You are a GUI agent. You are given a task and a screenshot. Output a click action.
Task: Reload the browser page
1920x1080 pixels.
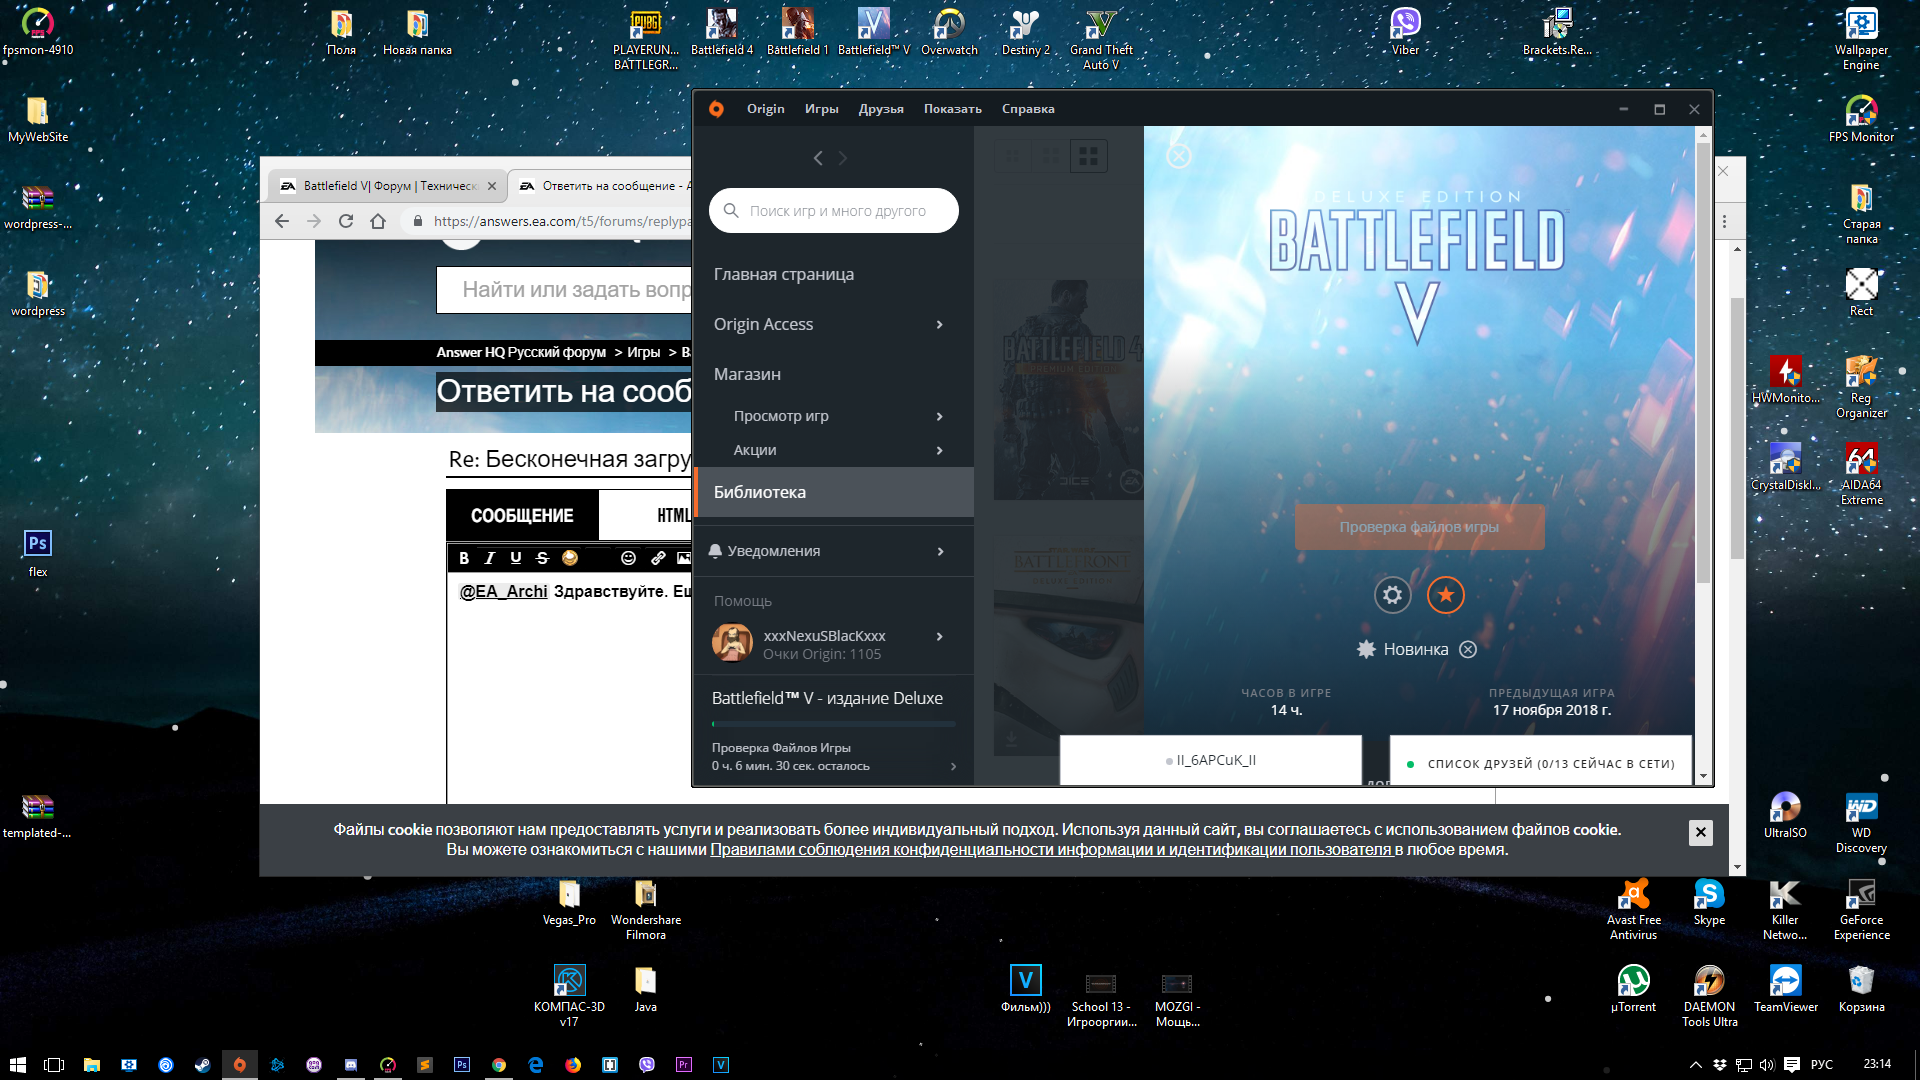[346, 221]
